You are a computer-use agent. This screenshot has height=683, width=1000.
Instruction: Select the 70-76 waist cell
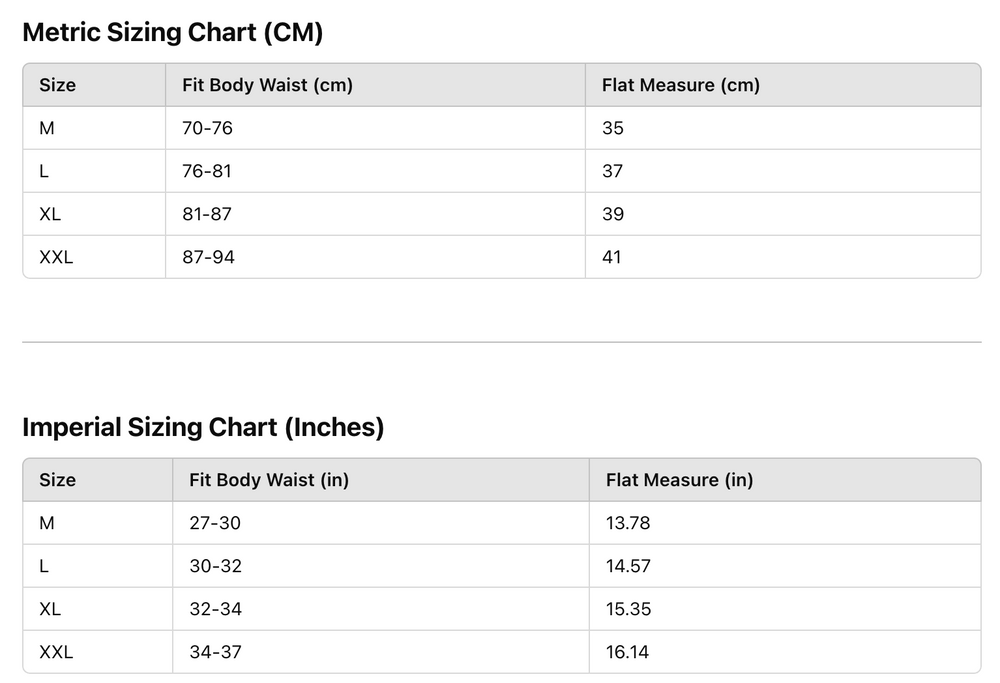[207, 128]
